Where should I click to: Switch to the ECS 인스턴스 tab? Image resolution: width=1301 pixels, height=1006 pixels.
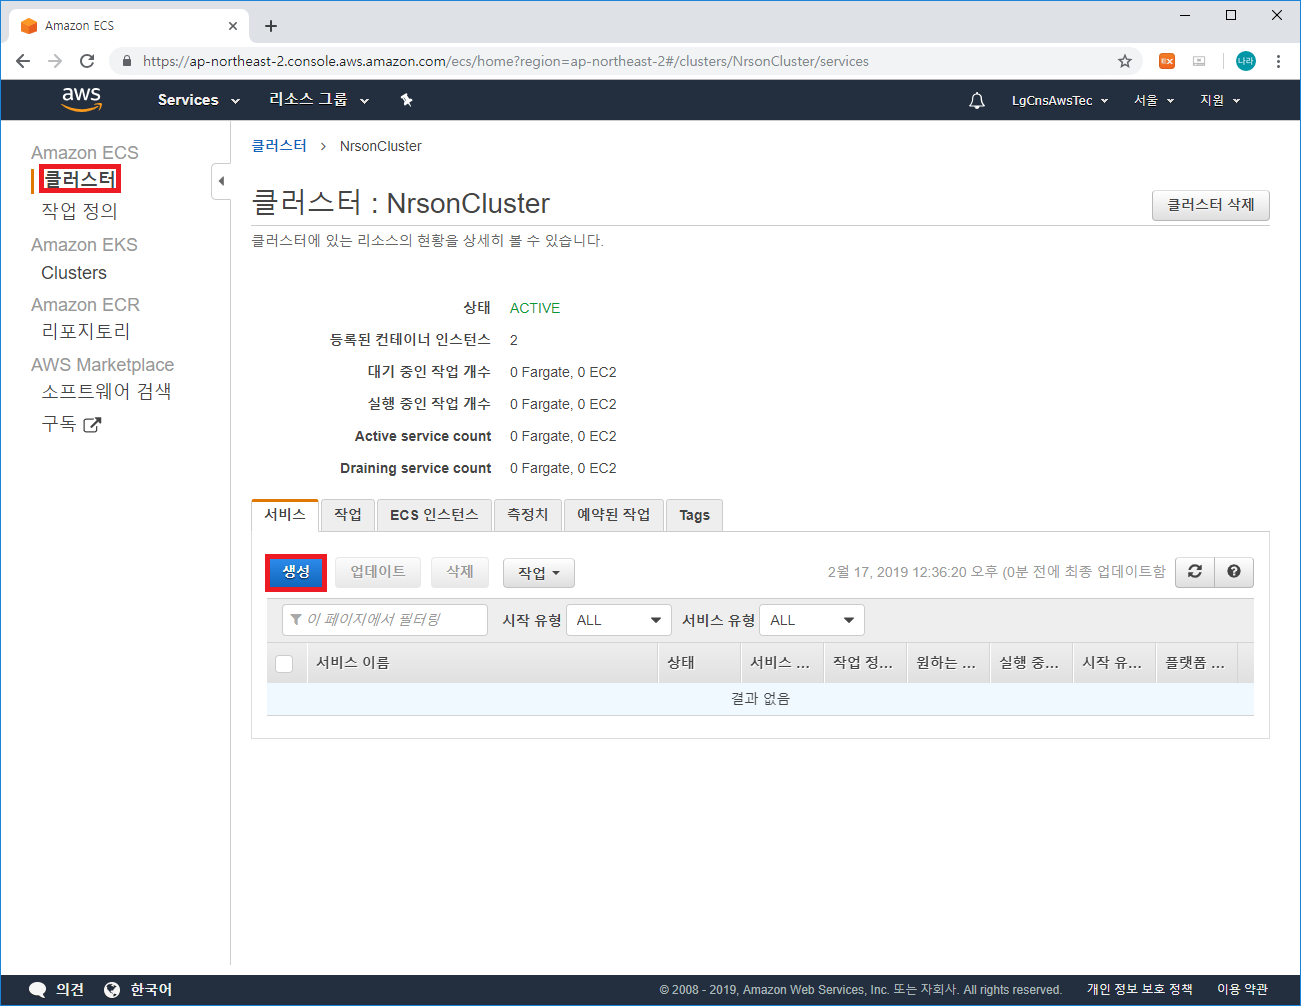(x=434, y=515)
